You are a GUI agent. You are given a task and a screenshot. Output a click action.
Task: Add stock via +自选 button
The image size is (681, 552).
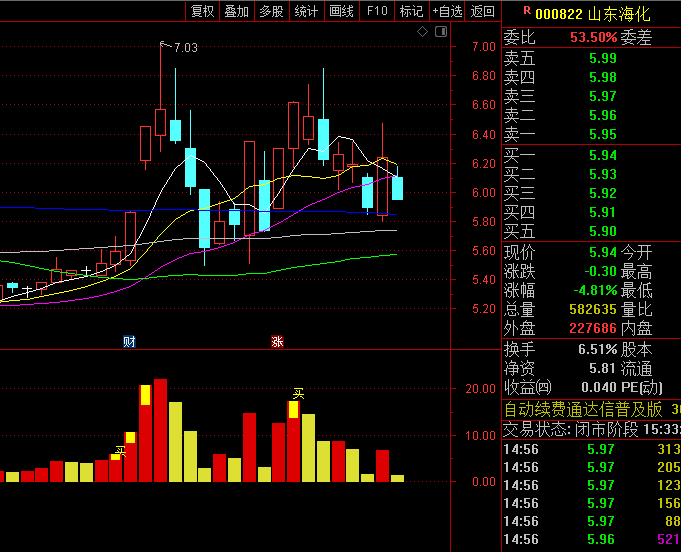pyautogui.click(x=447, y=11)
